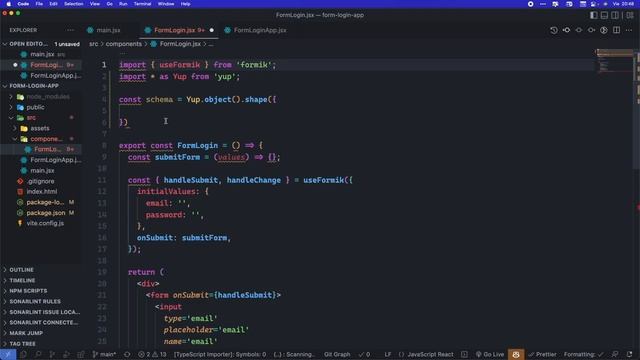
Task: Expand the public folder
Action: tap(11, 107)
